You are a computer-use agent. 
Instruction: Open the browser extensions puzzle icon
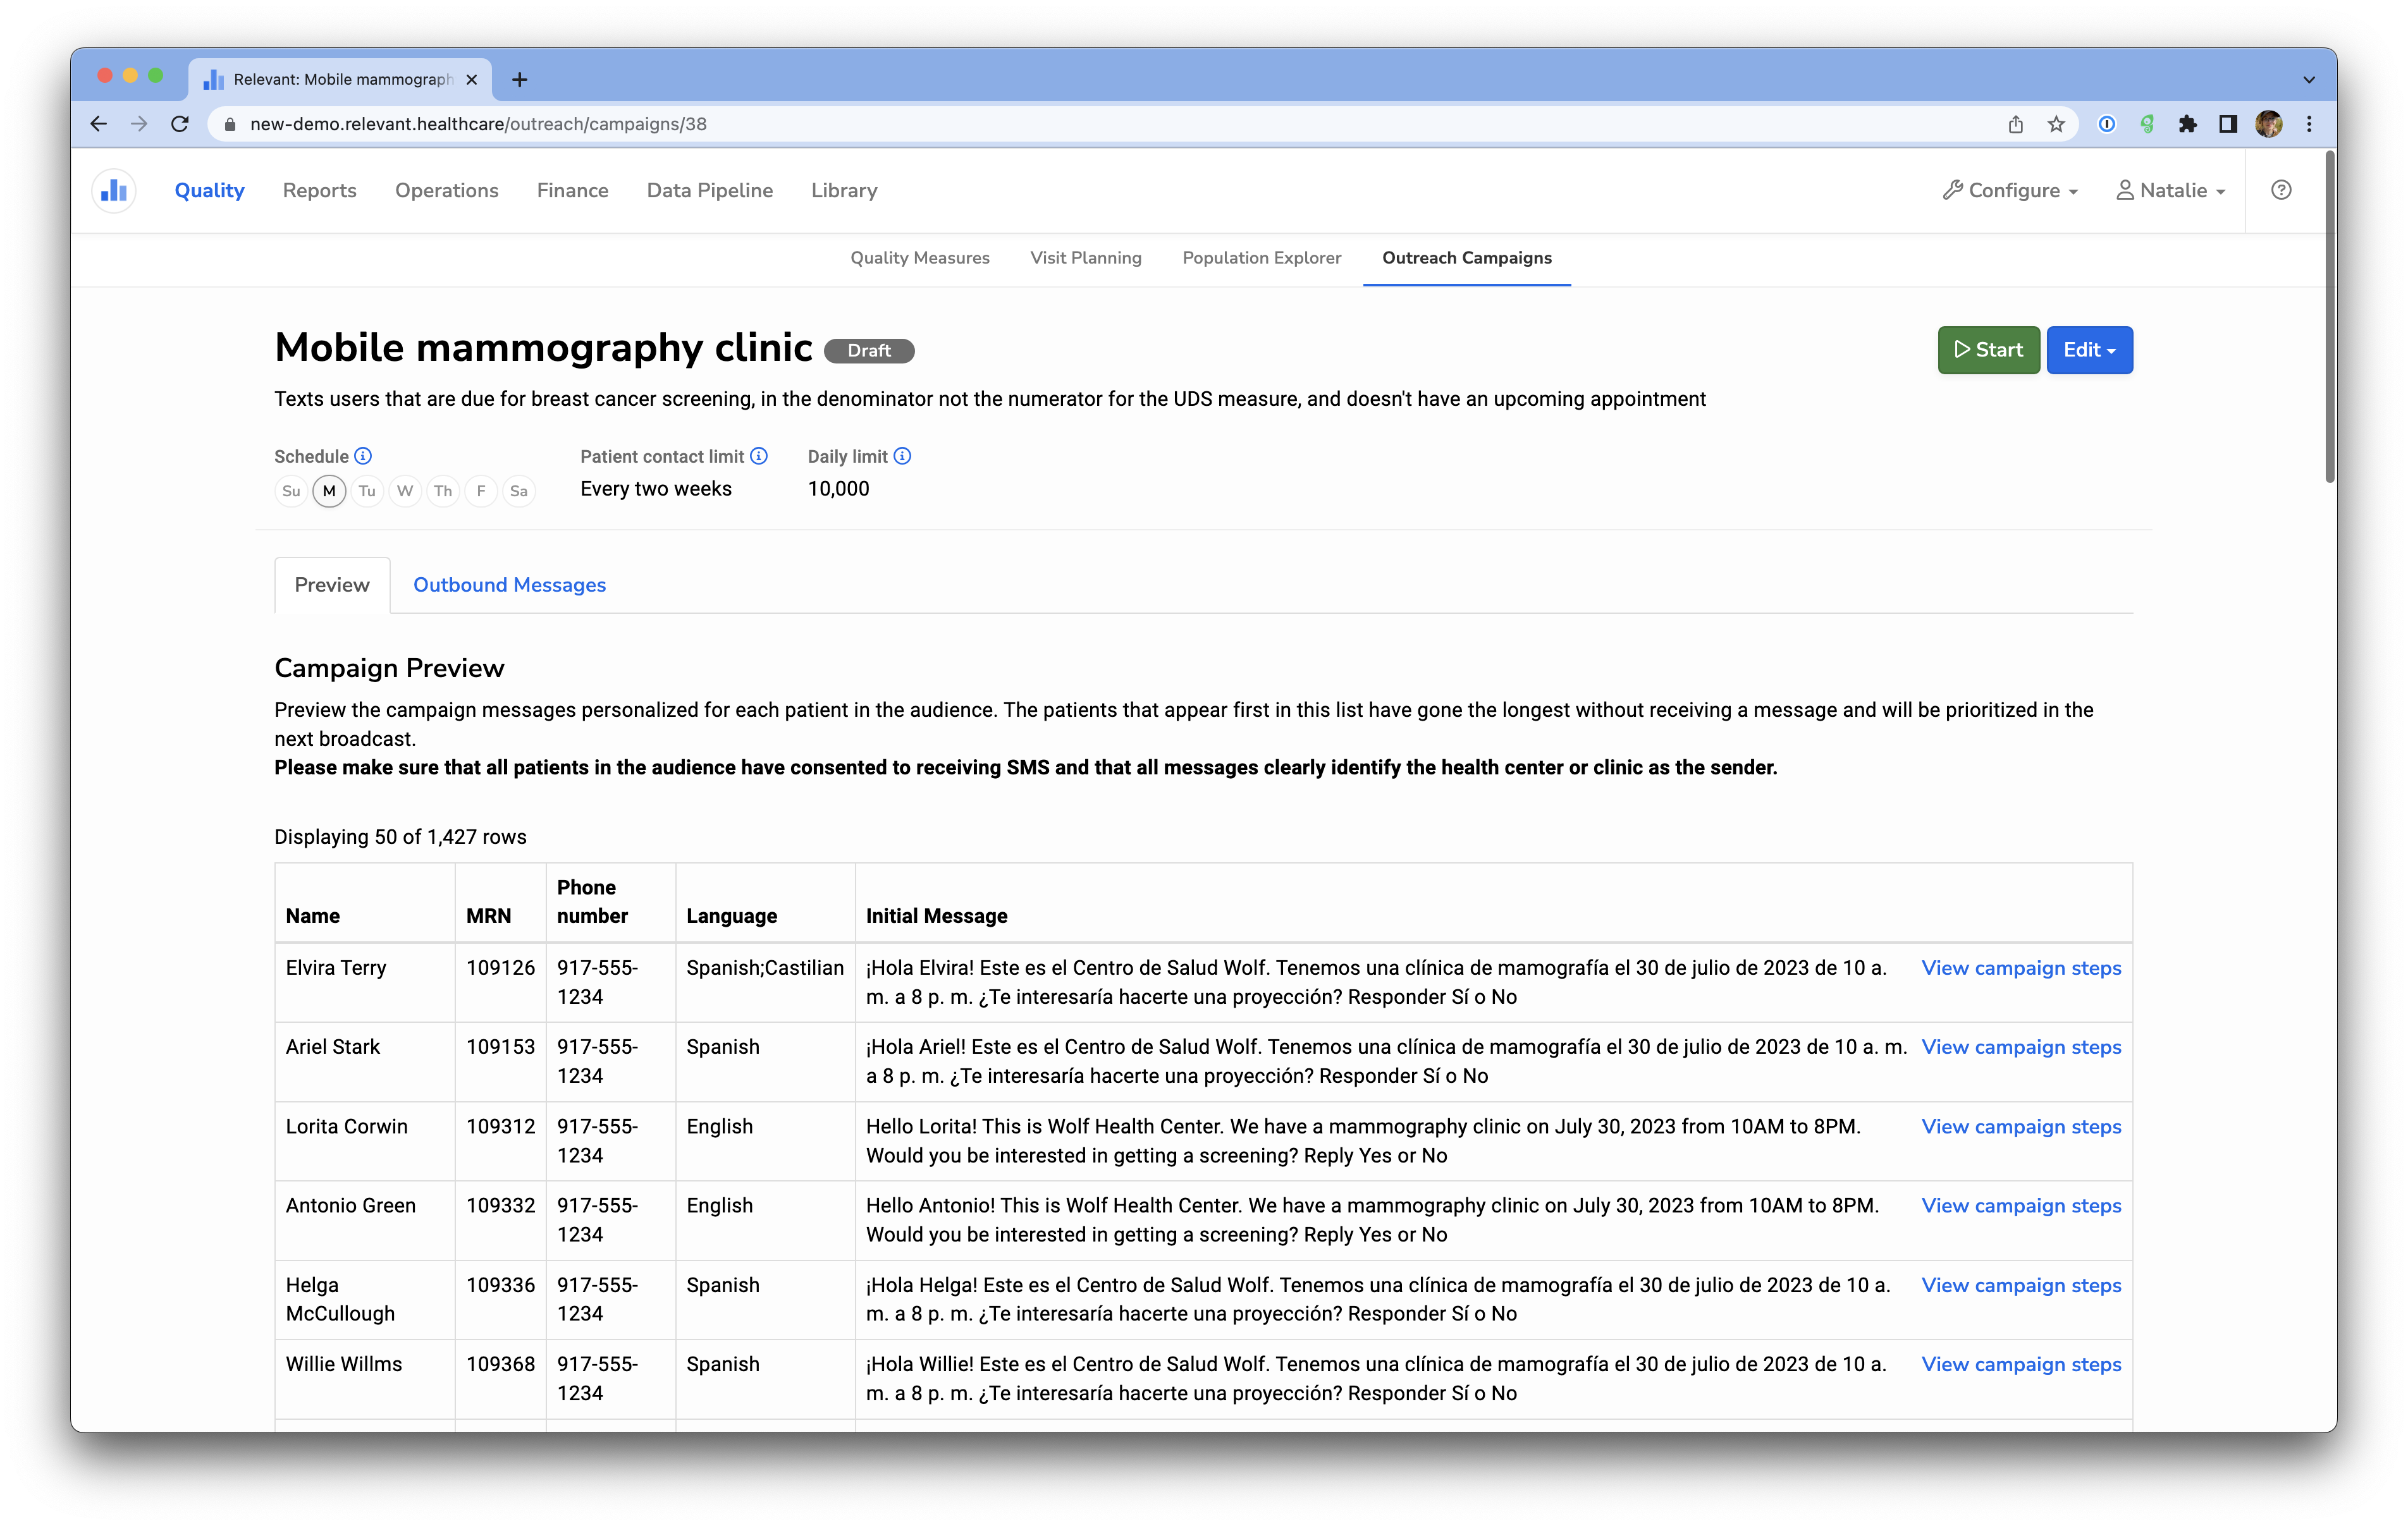click(x=2187, y=124)
